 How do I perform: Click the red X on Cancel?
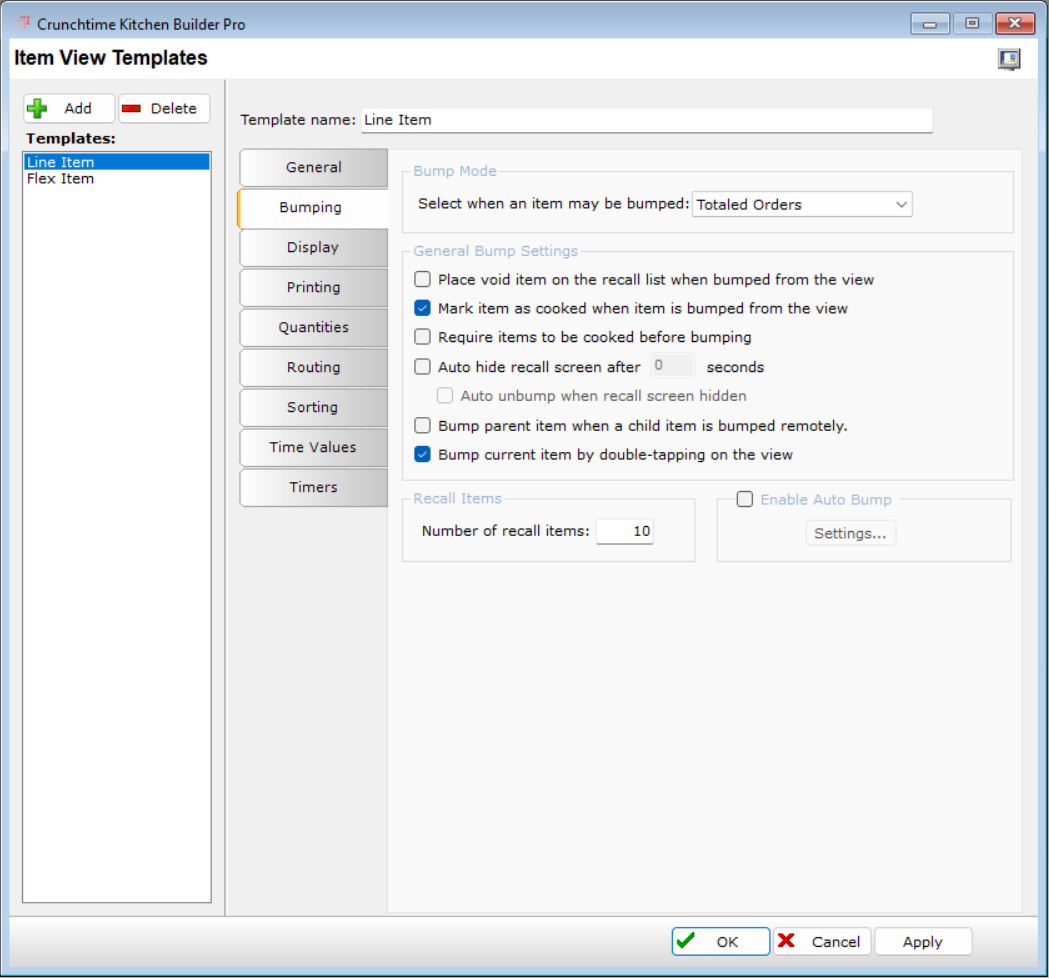click(787, 941)
